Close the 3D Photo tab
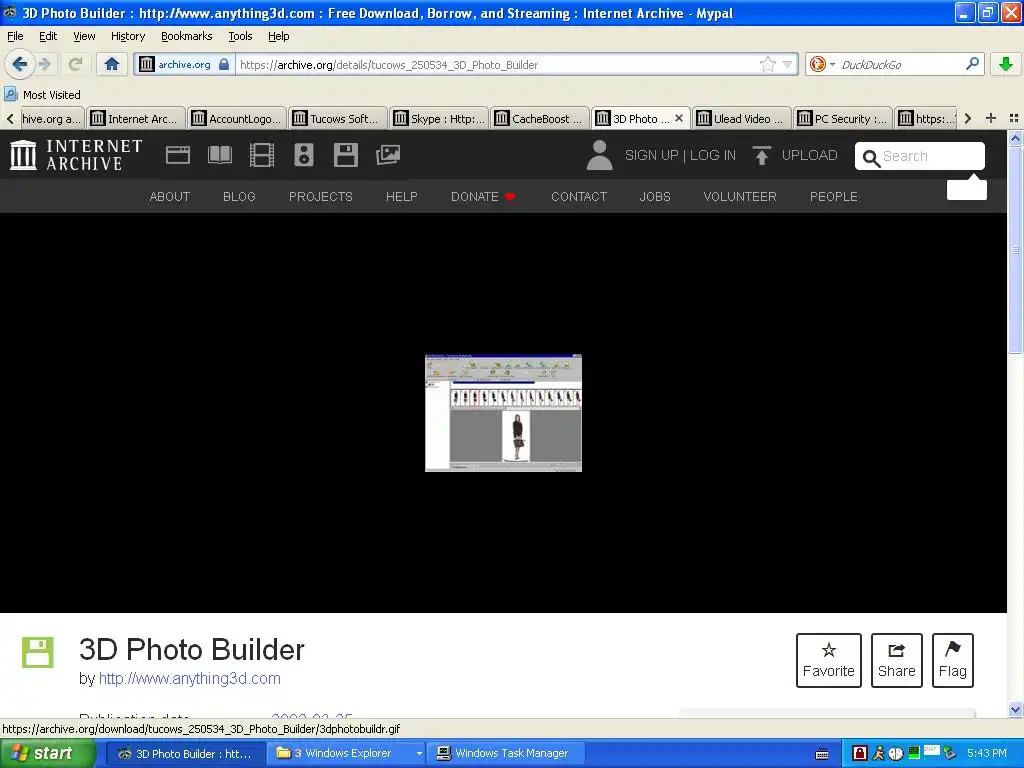The width and height of the screenshot is (1024, 768). tap(679, 118)
